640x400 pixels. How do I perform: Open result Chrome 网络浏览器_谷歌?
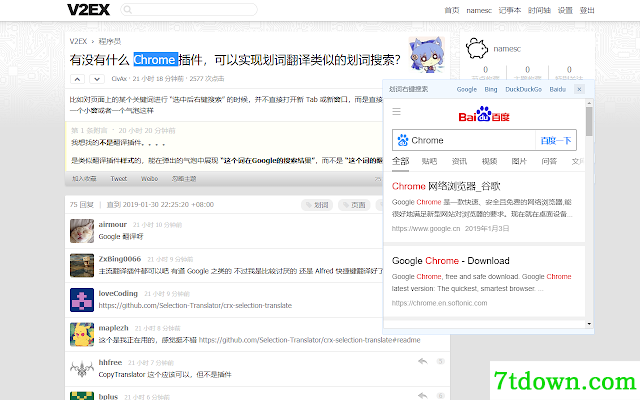(446, 187)
